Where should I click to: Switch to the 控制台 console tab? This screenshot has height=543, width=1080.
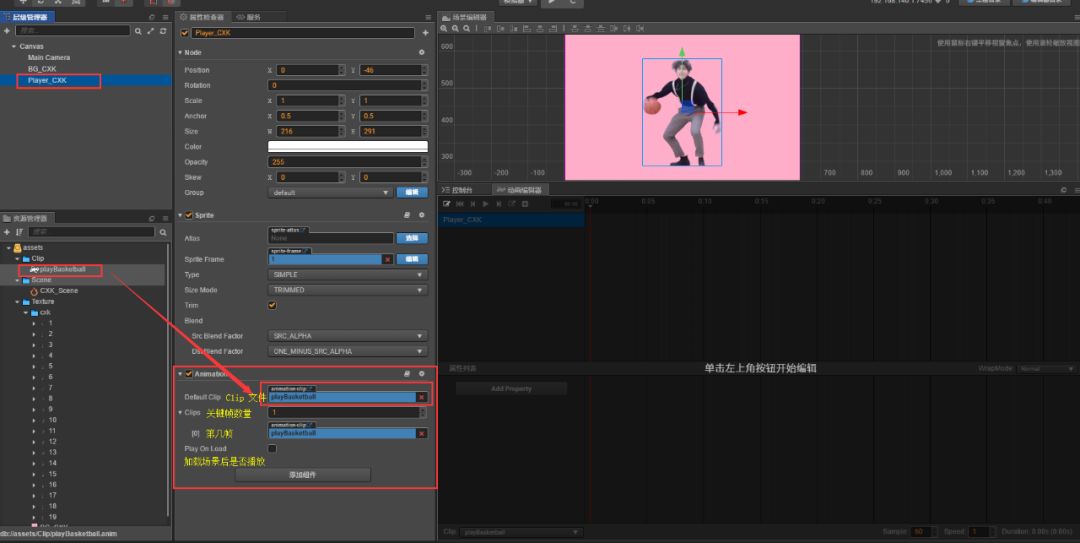(459, 190)
